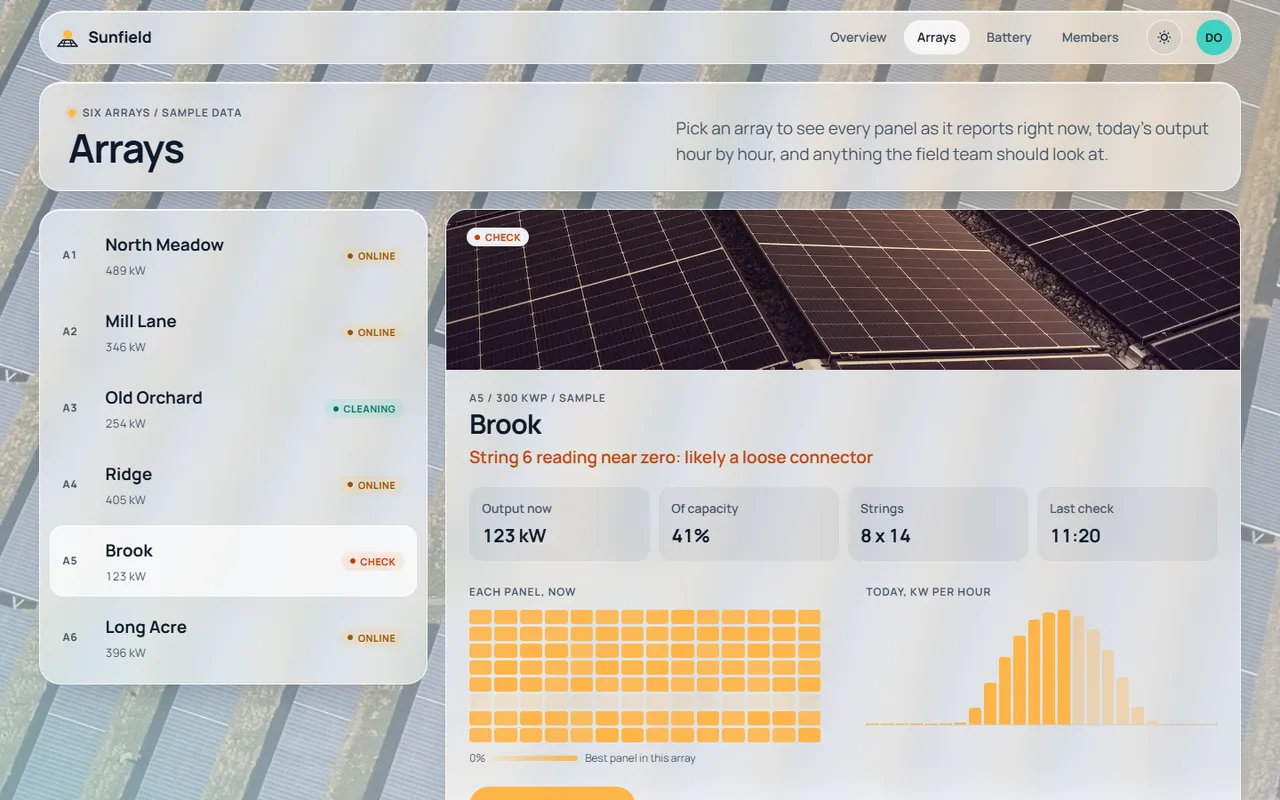Click the CHECK badge on panel photo
The height and width of the screenshot is (800, 1280).
coord(497,238)
